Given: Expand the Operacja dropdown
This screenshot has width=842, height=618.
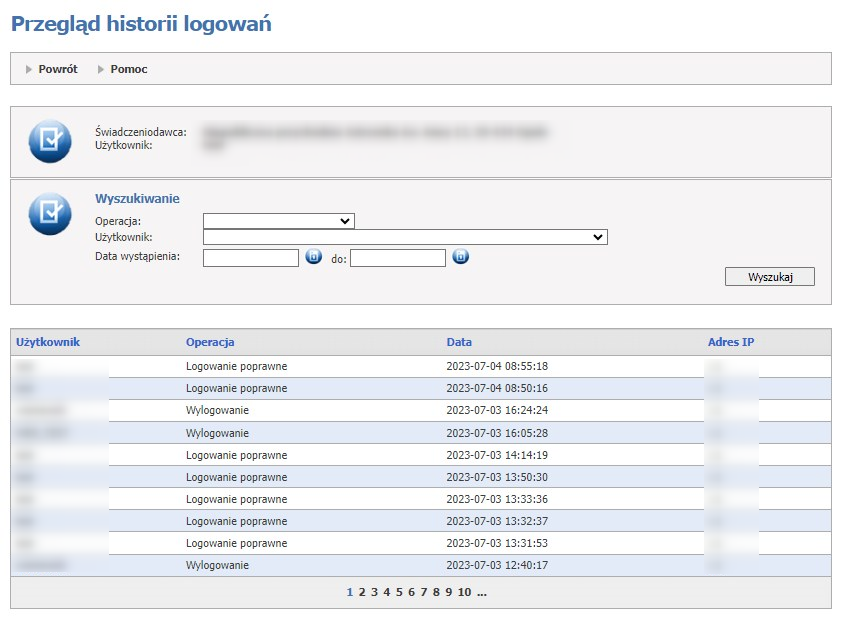Looking at the screenshot, I should pyautogui.click(x=278, y=221).
